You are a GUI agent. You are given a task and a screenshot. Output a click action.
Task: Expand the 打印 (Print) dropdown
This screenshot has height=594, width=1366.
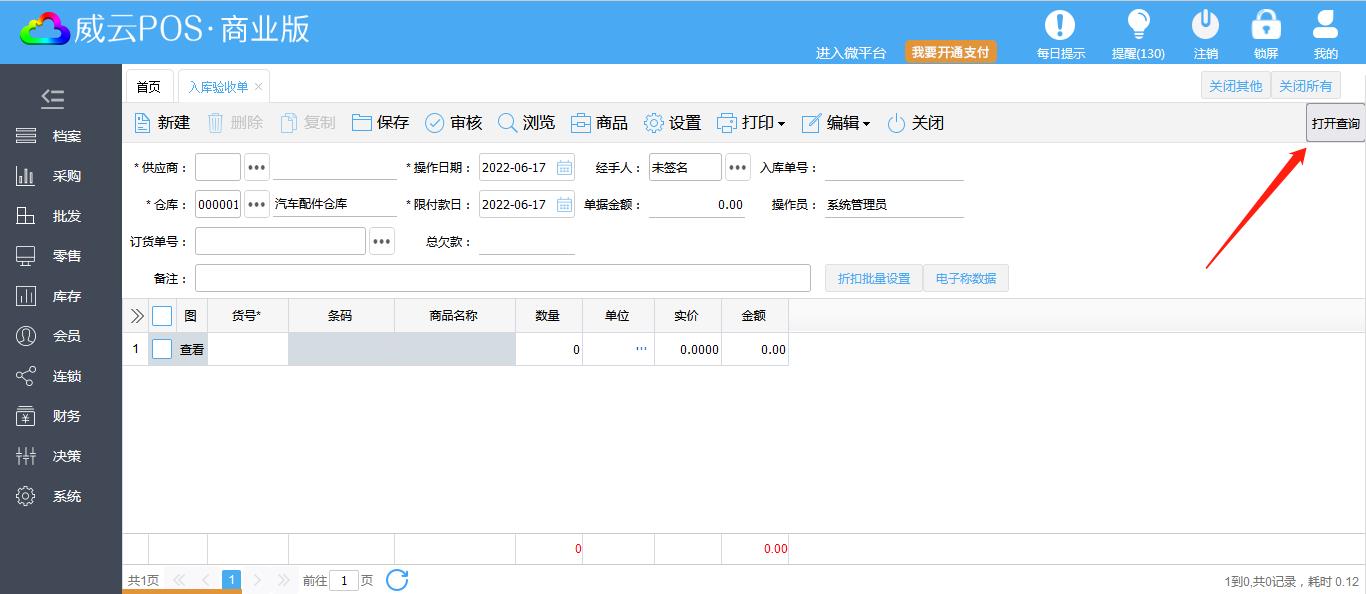coord(781,124)
